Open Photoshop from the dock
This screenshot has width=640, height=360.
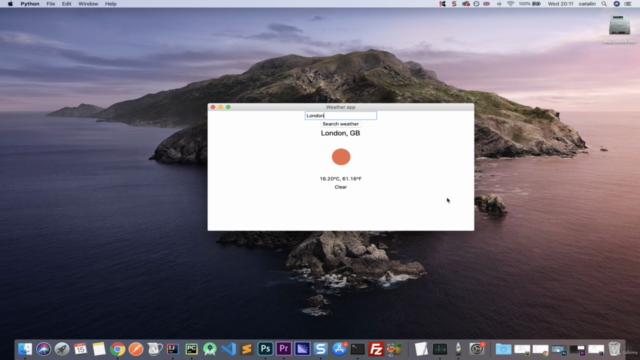point(265,349)
